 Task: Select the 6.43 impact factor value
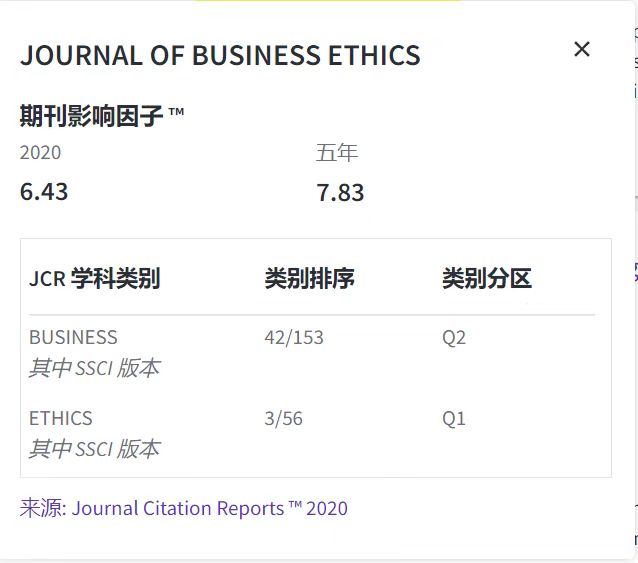click(44, 191)
